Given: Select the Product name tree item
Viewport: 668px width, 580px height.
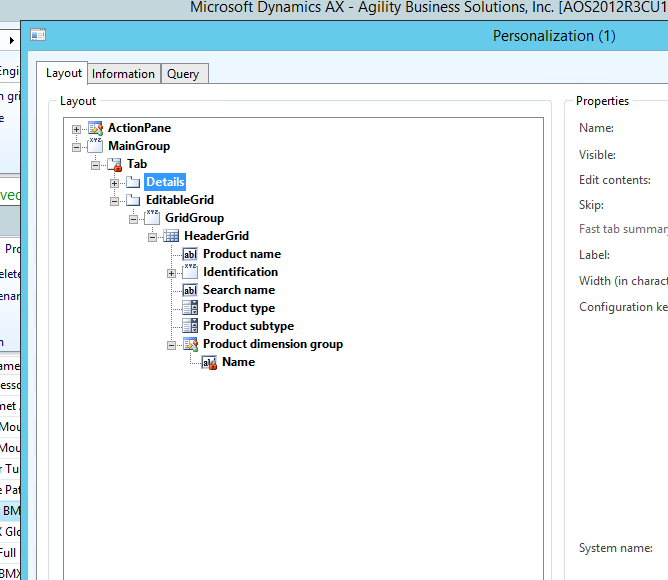Looking at the screenshot, I should tap(242, 254).
